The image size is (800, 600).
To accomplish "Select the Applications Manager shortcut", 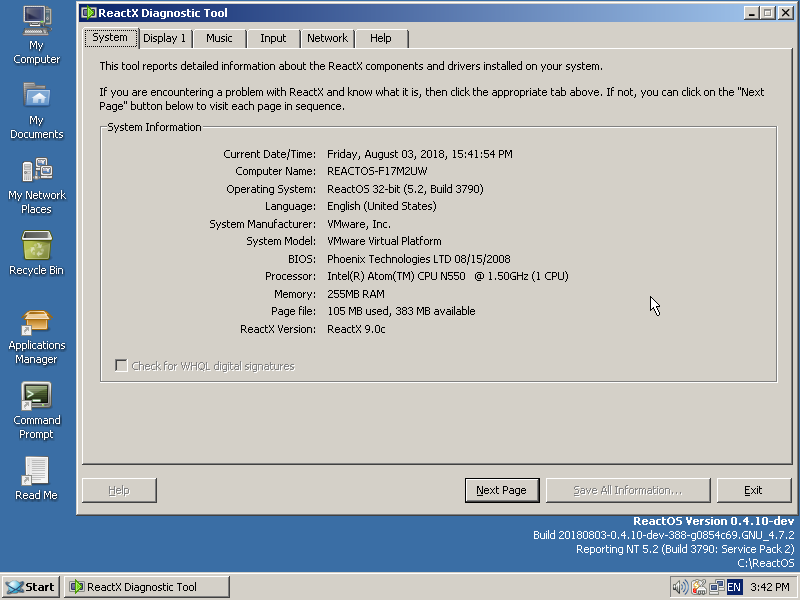I will 36,337.
